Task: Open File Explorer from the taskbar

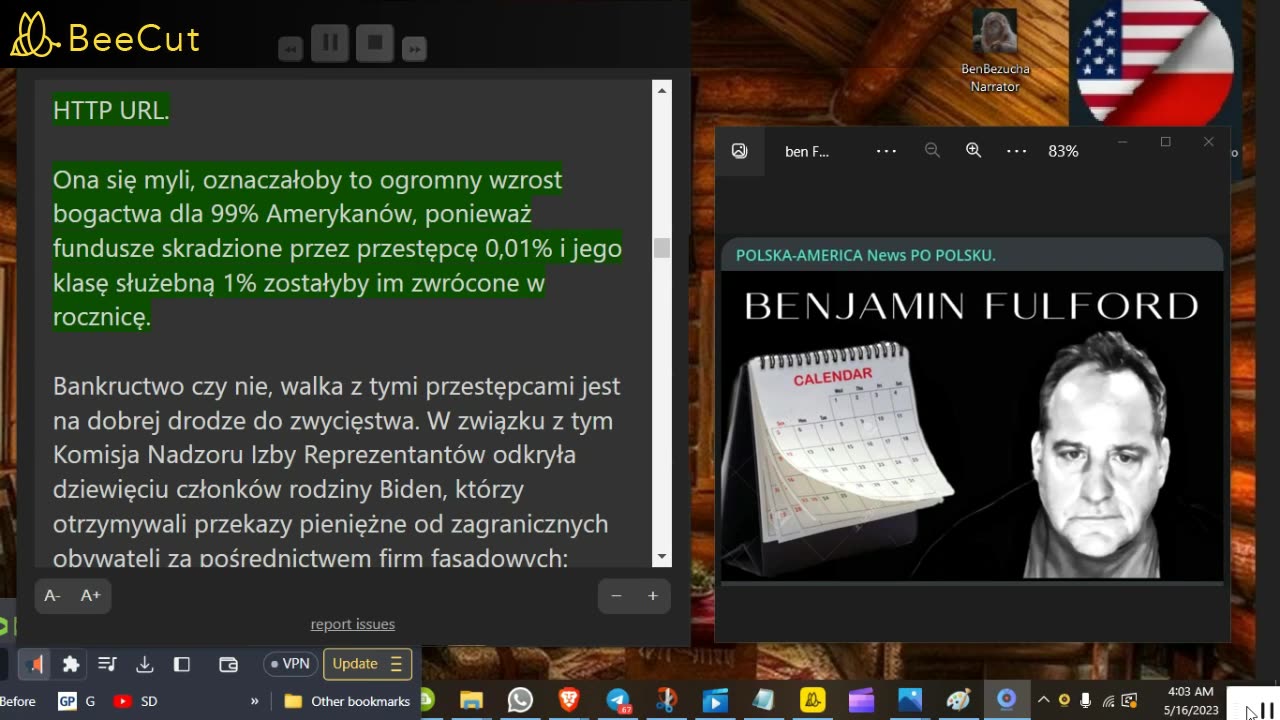Action: point(471,700)
